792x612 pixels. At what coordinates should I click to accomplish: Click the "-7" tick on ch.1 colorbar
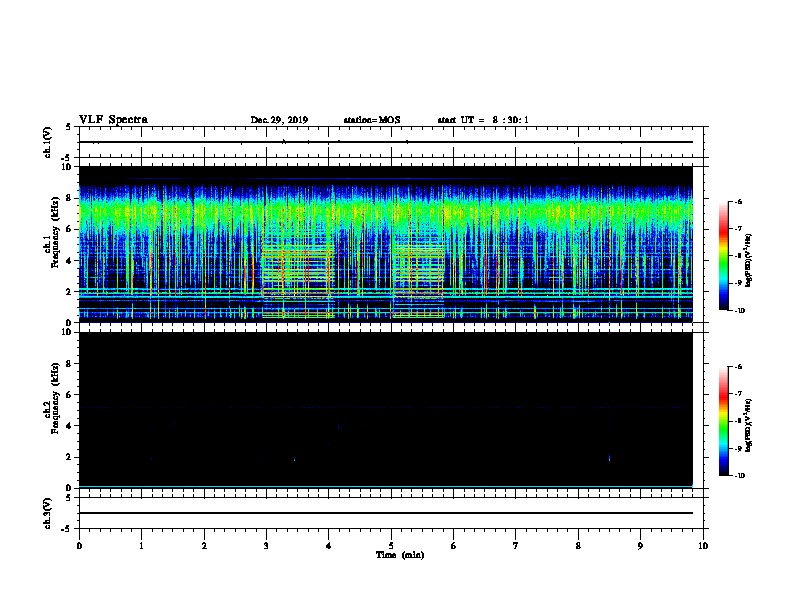[x=738, y=229]
